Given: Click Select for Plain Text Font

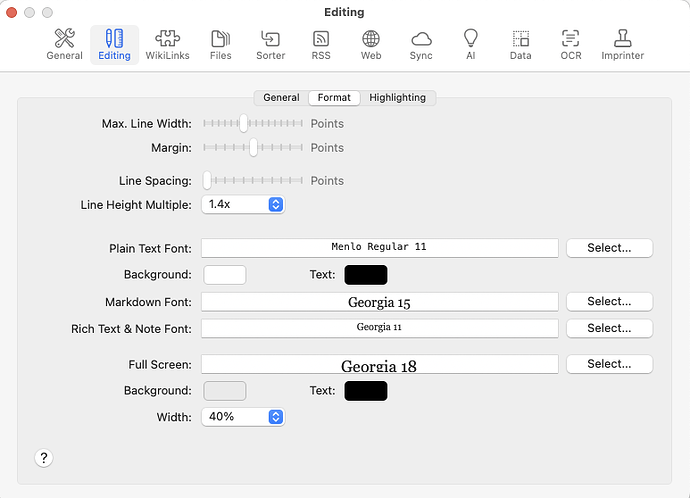Looking at the screenshot, I should click(x=609, y=247).
